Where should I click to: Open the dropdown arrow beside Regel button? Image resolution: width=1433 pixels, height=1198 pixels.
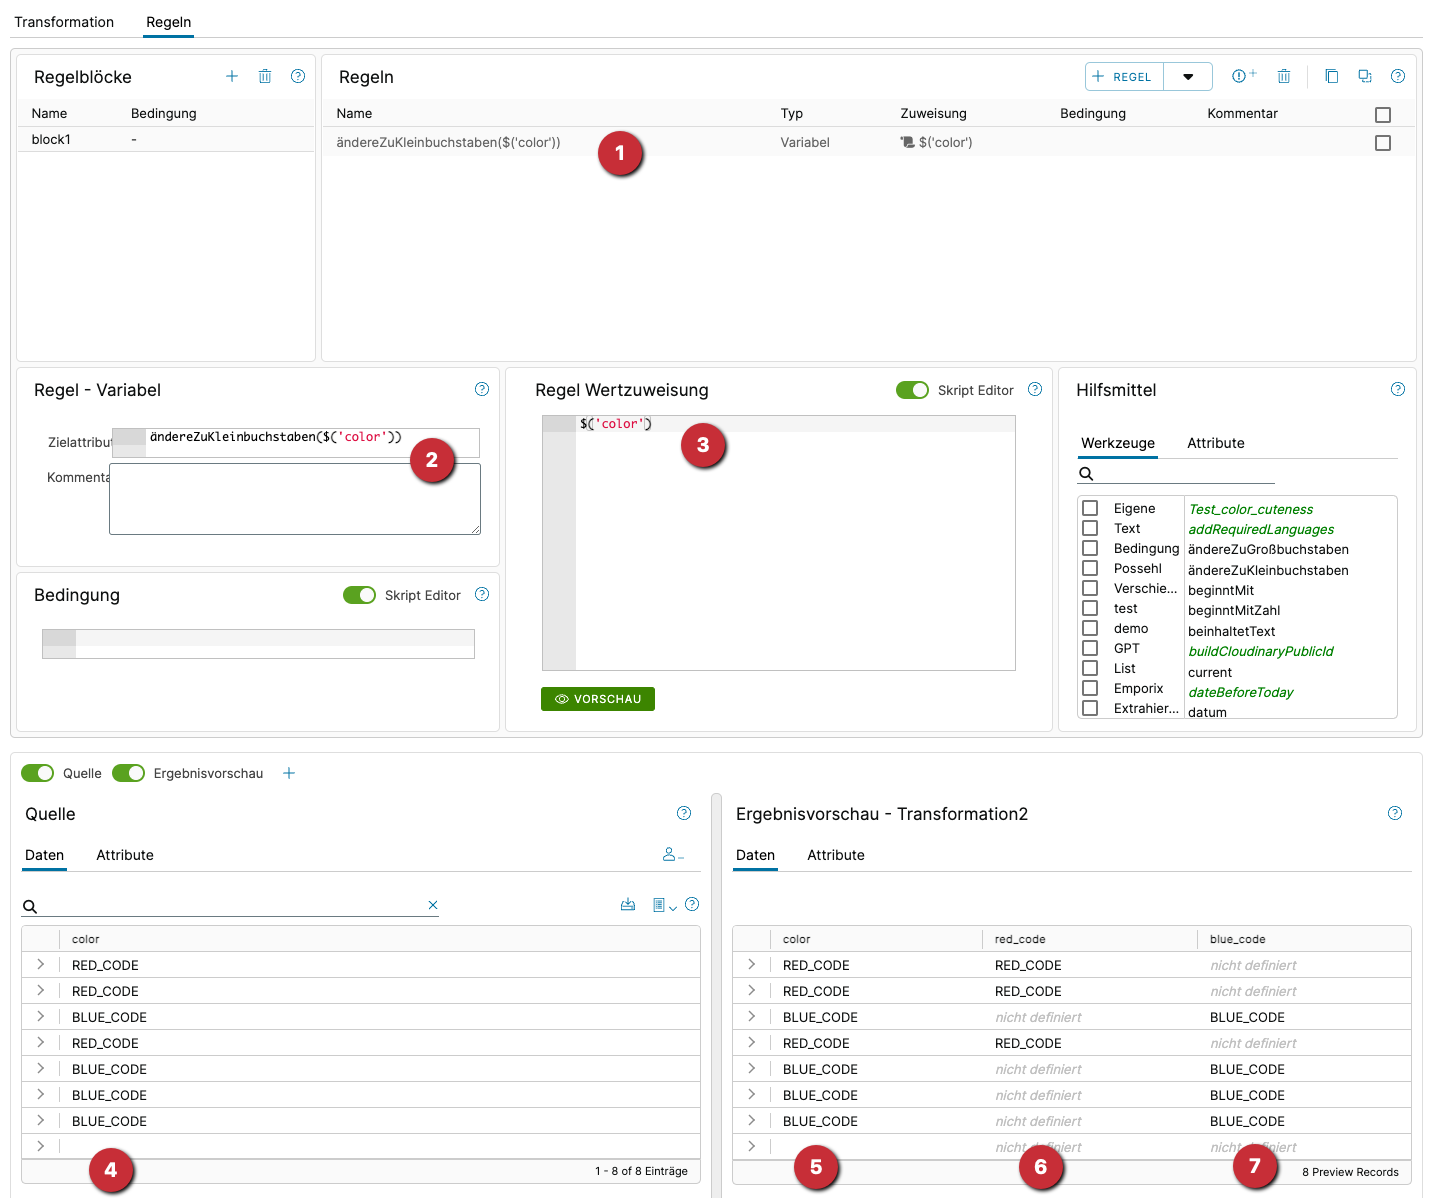(1188, 77)
